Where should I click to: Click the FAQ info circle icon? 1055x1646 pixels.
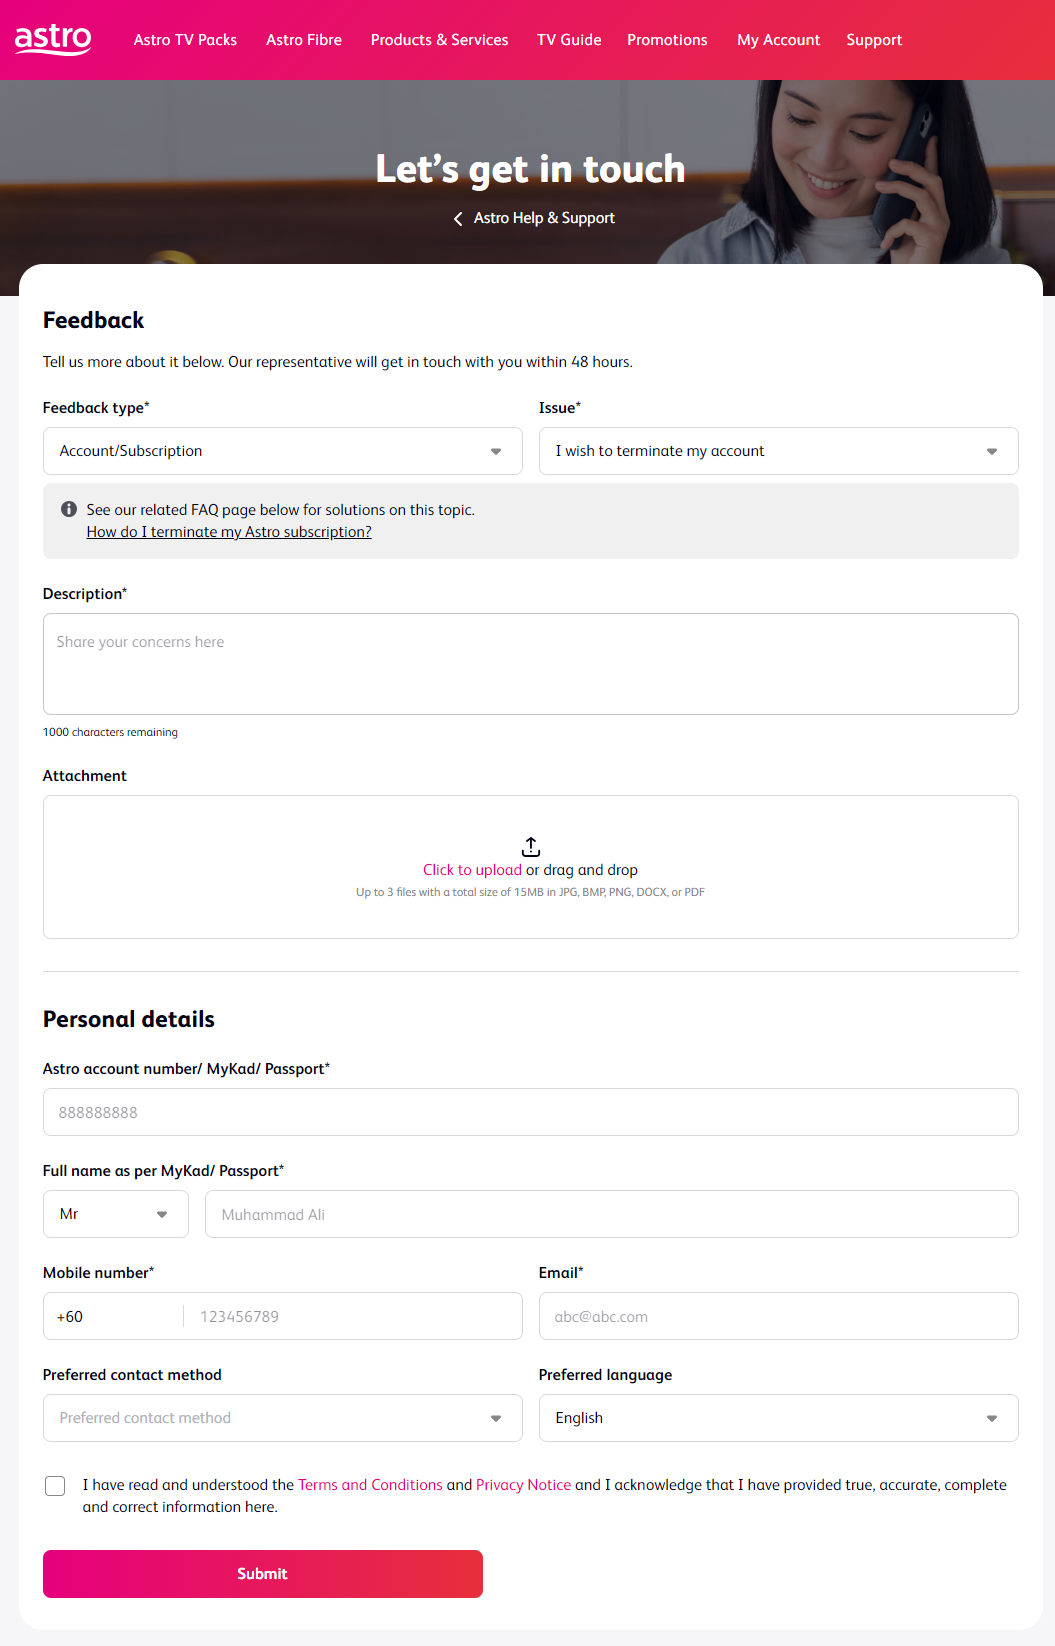point(69,509)
